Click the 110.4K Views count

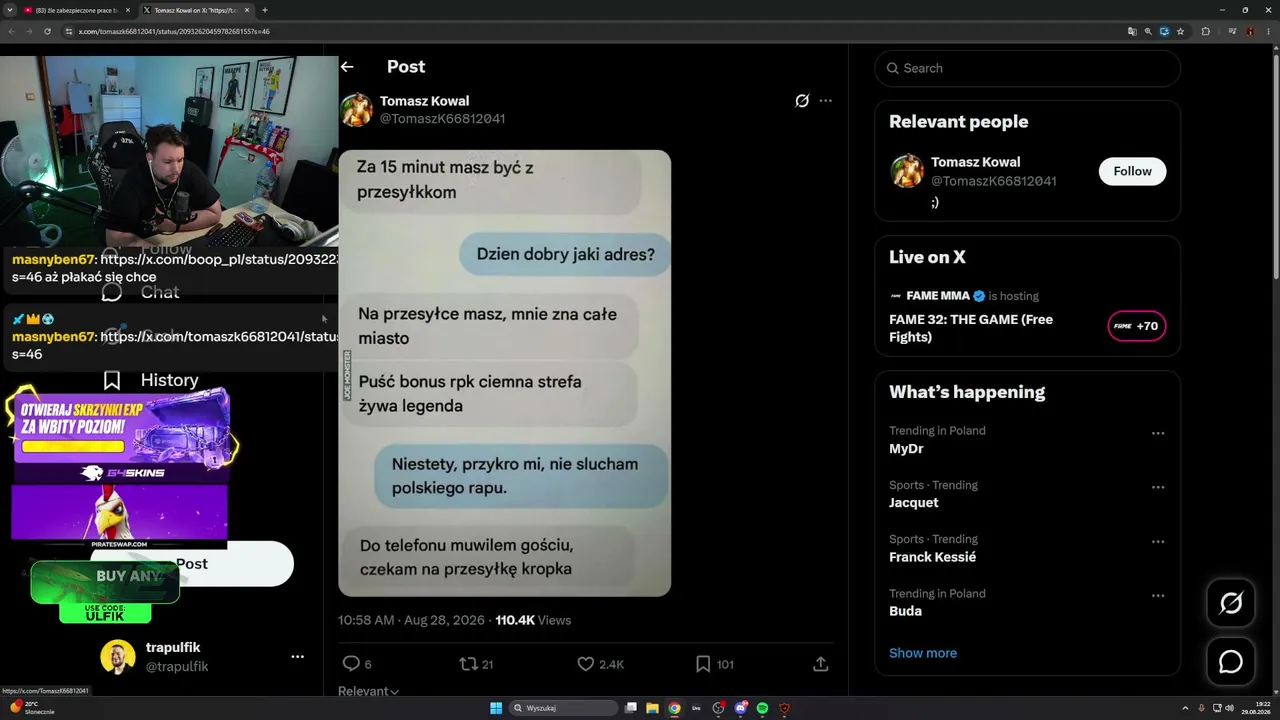[x=533, y=620]
